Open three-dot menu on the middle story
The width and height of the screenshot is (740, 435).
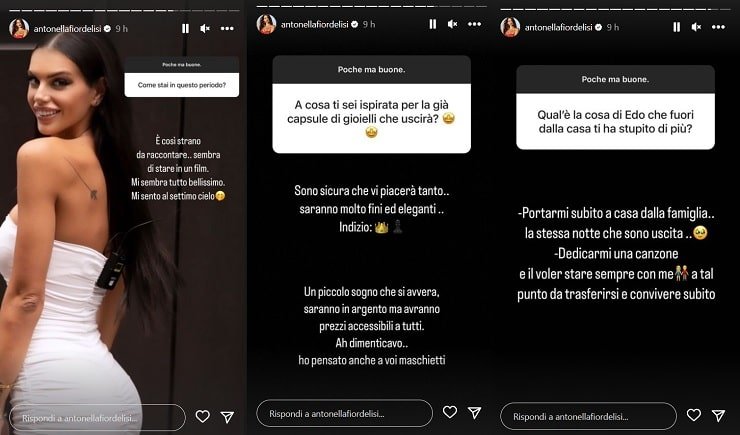click(474, 24)
